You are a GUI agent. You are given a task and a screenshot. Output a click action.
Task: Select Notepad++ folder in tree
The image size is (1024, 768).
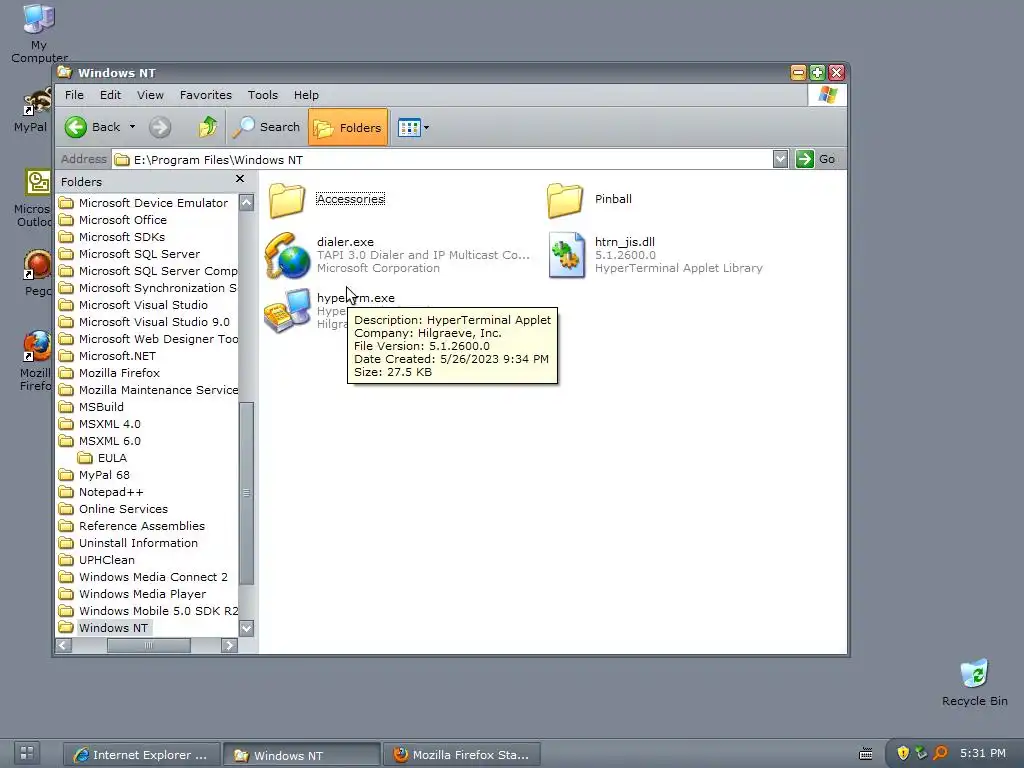(x=110, y=492)
